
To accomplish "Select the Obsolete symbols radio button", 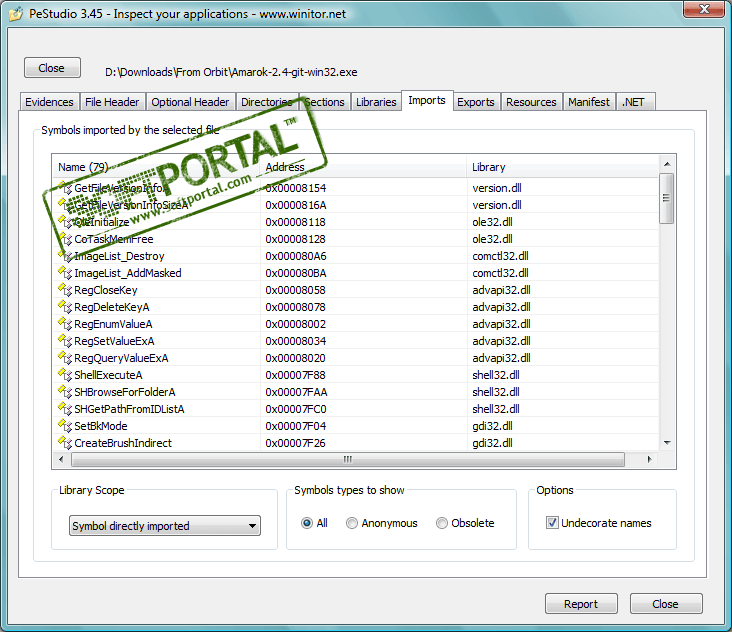I will (442, 523).
